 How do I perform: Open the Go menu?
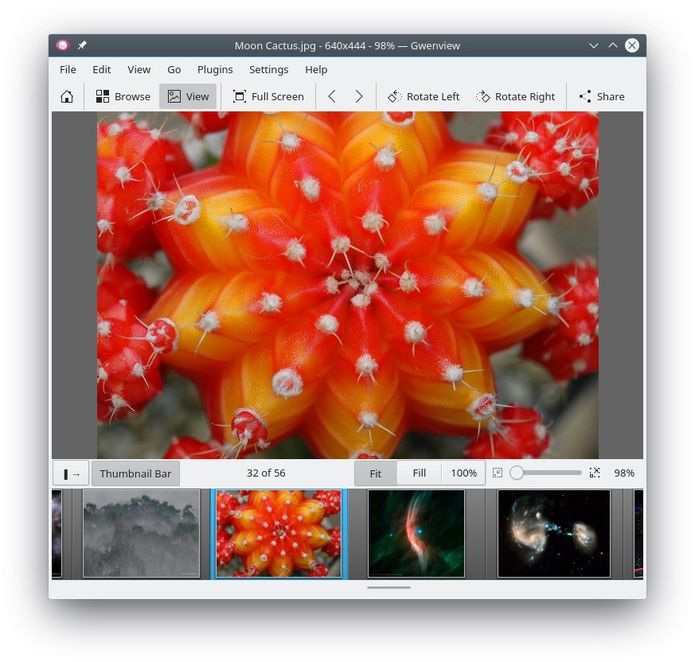click(174, 70)
